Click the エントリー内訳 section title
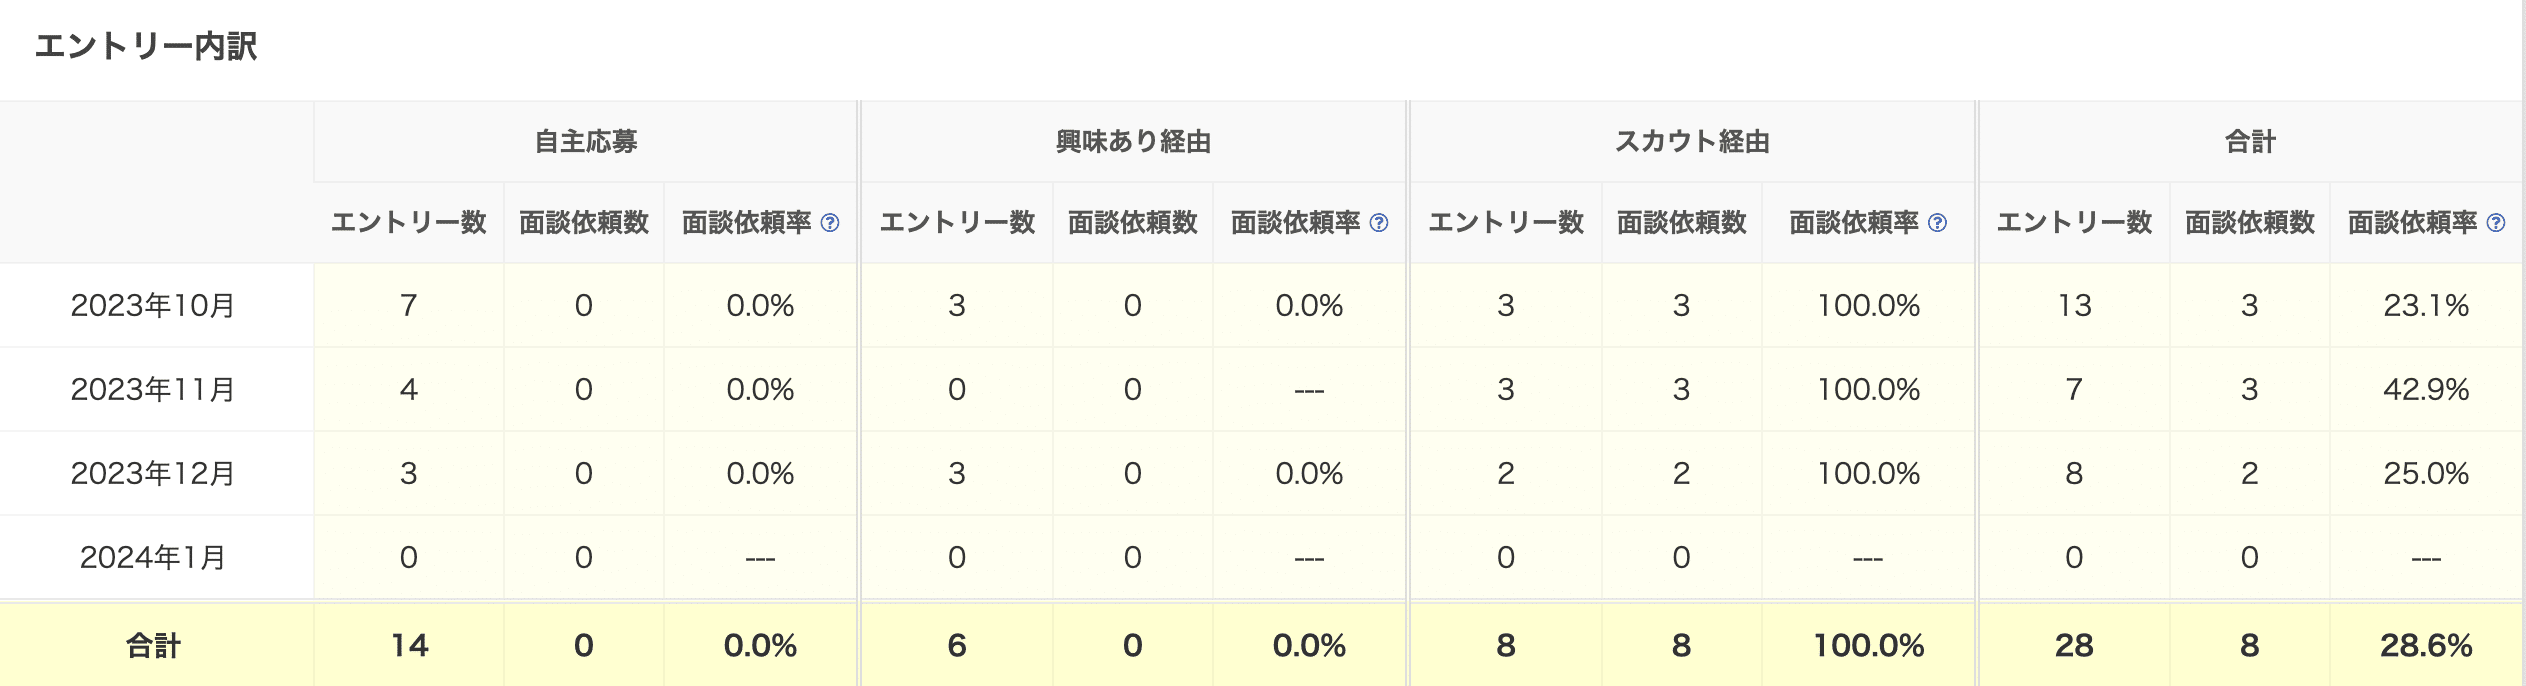The image size is (2526, 686). point(146,46)
